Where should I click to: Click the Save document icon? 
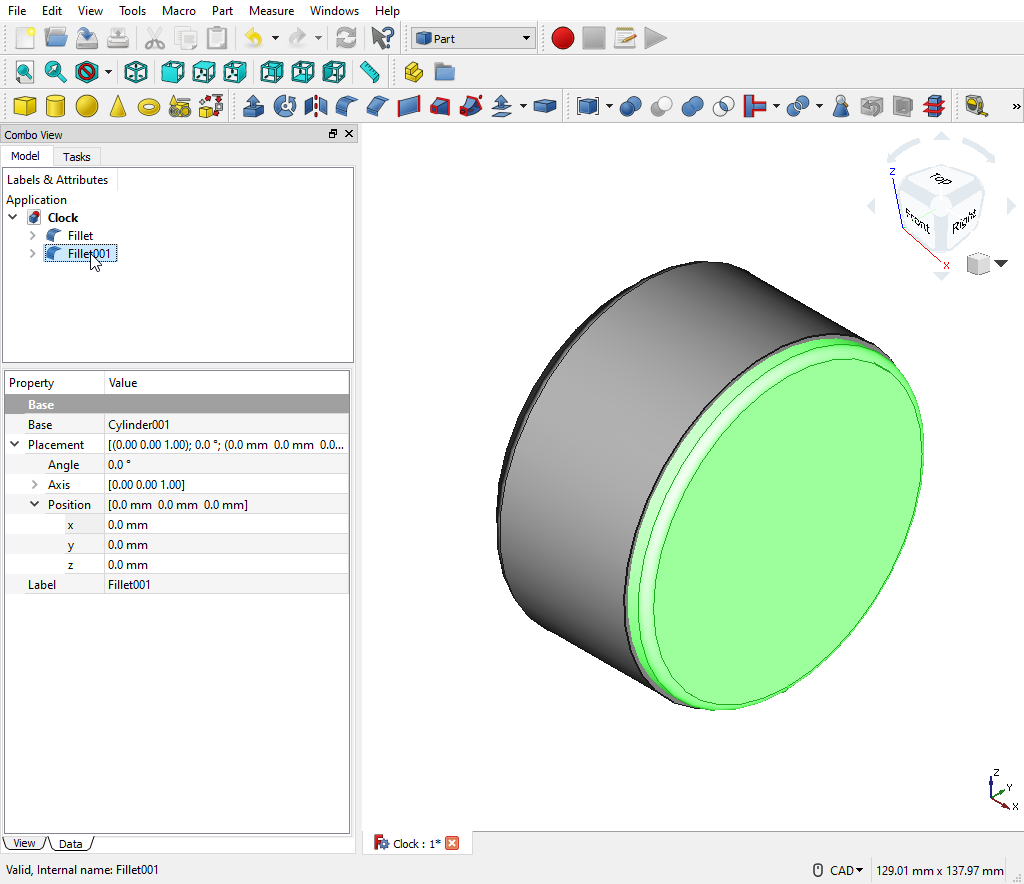(86, 38)
